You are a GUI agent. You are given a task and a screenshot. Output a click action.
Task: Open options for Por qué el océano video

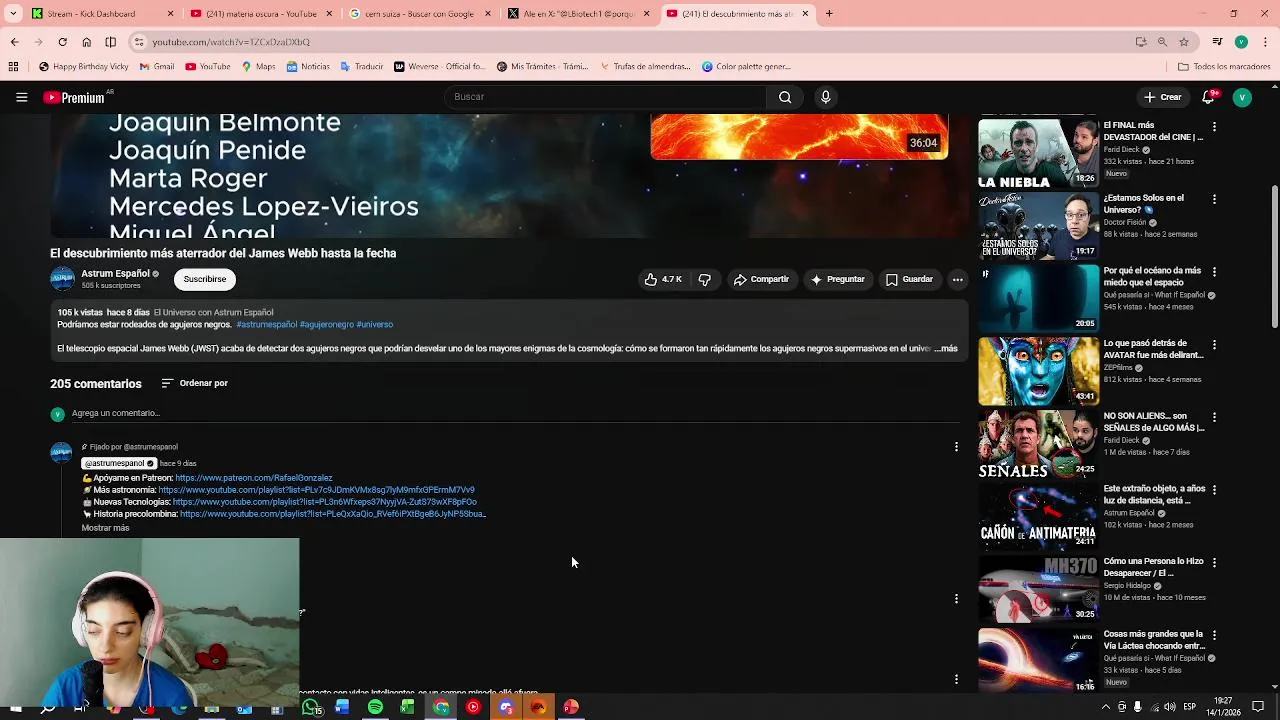pyautogui.click(x=1214, y=272)
